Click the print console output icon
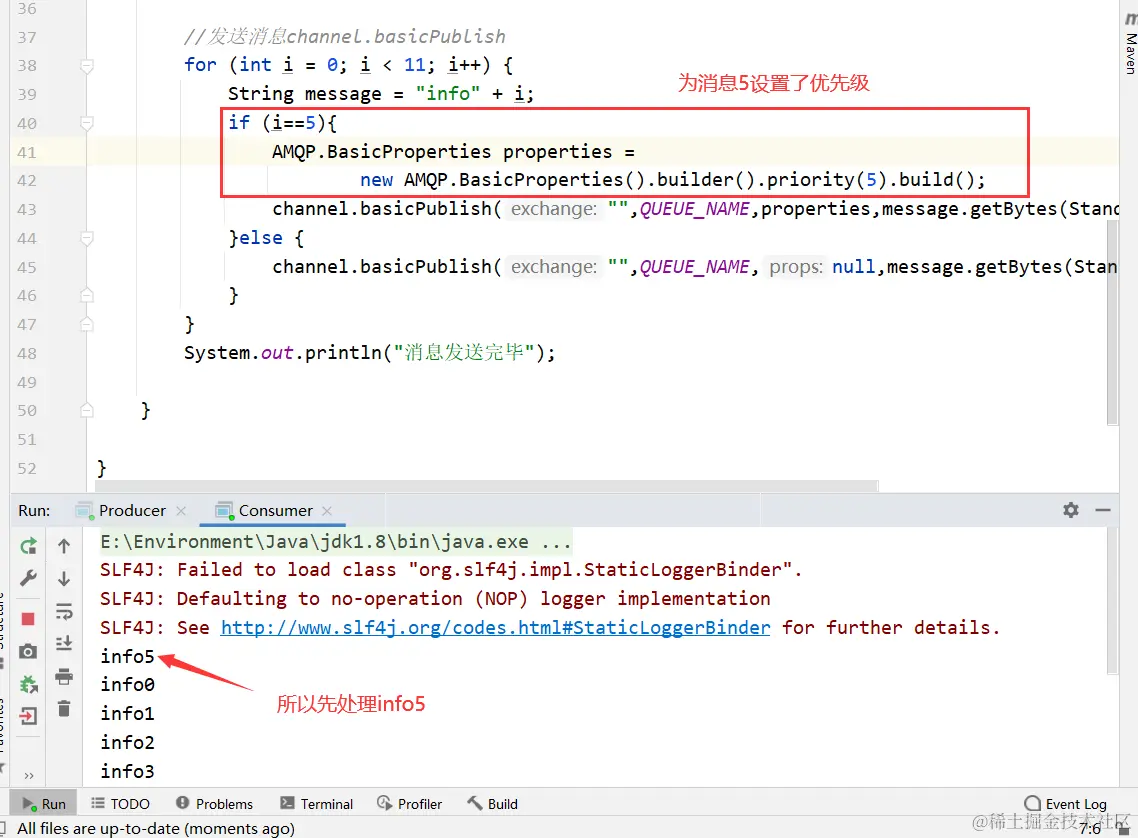 64,677
